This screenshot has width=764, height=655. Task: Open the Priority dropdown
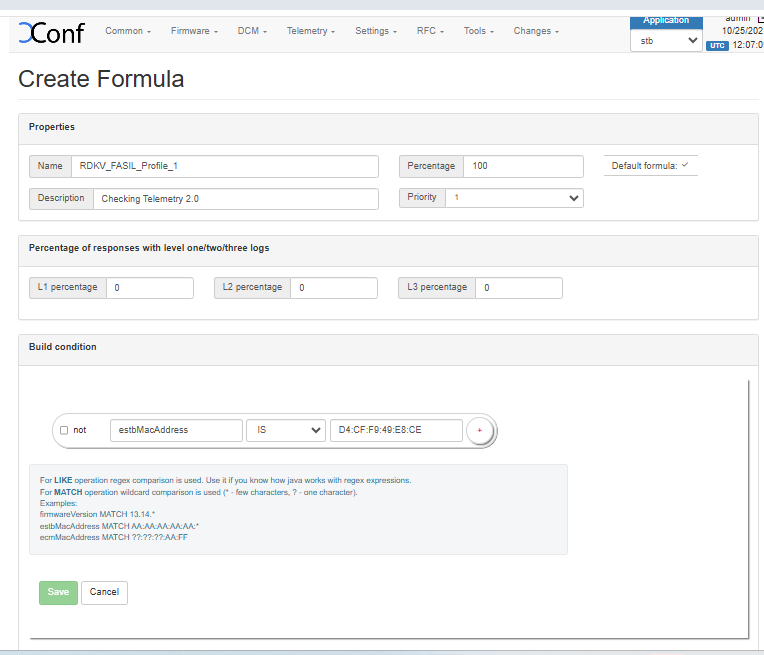click(x=514, y=198)
